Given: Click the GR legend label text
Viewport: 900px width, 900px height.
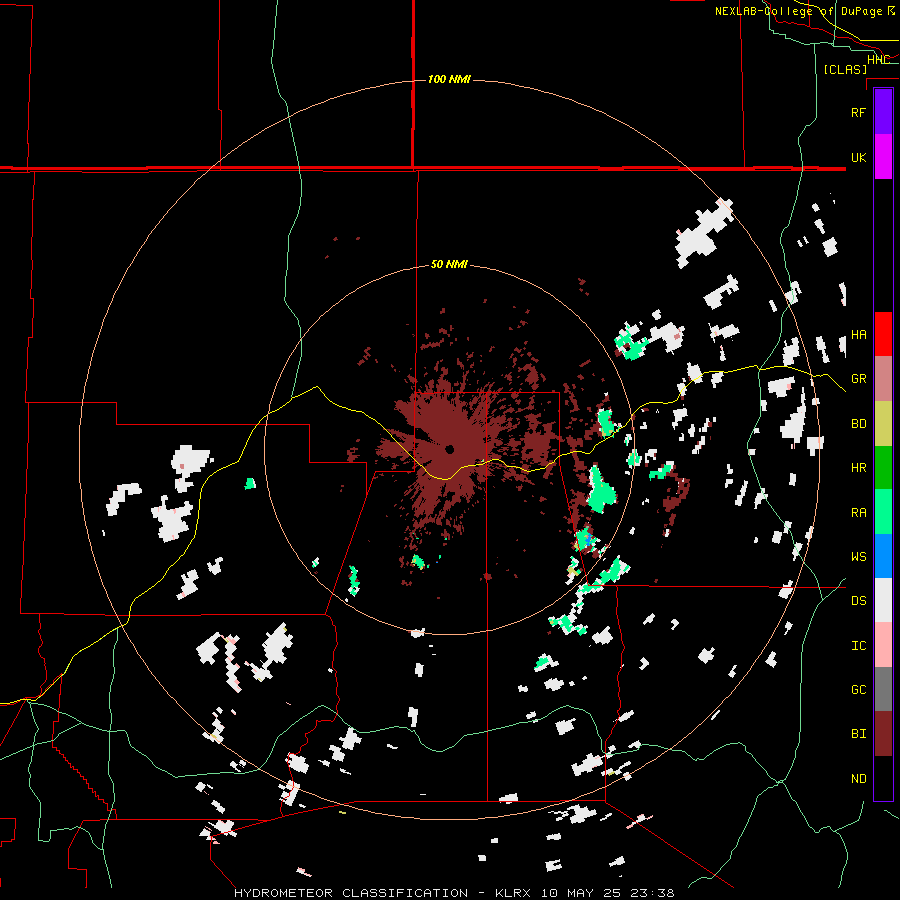Looking at the screenshot, I should click(x=858, y=379).
